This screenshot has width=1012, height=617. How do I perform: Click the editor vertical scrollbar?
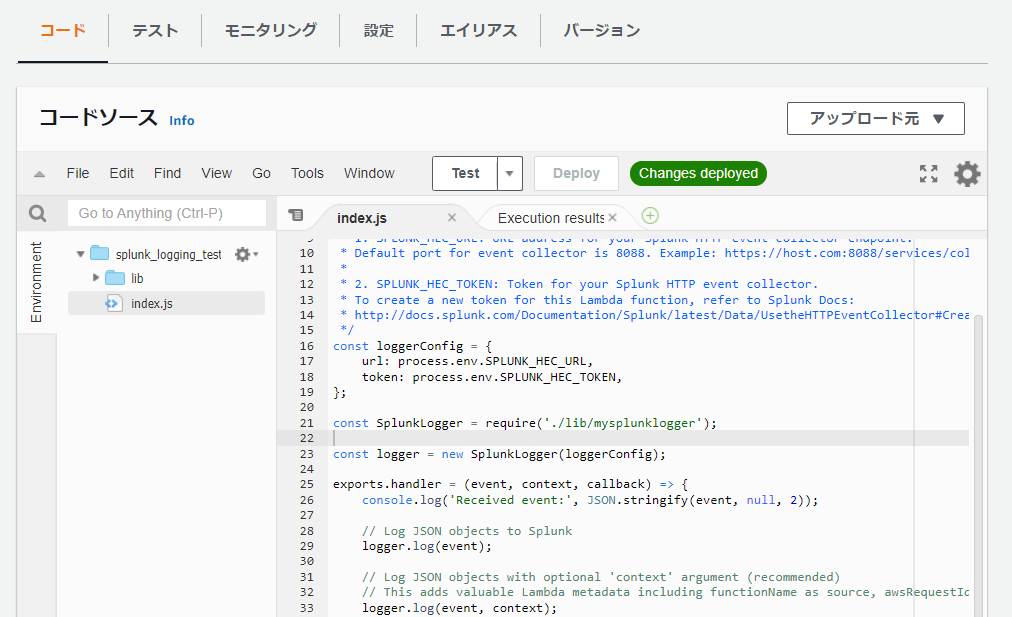coord(978,465)
